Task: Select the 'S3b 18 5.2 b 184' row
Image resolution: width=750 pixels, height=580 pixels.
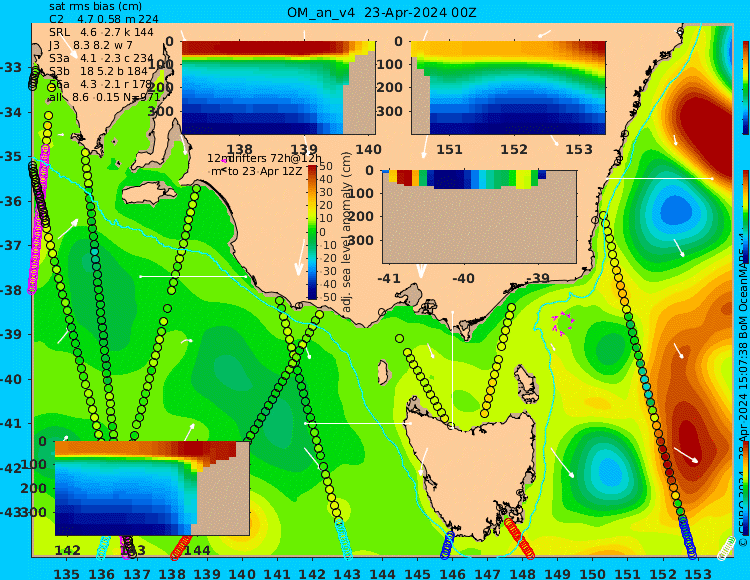Action: [x=98, y=71]
